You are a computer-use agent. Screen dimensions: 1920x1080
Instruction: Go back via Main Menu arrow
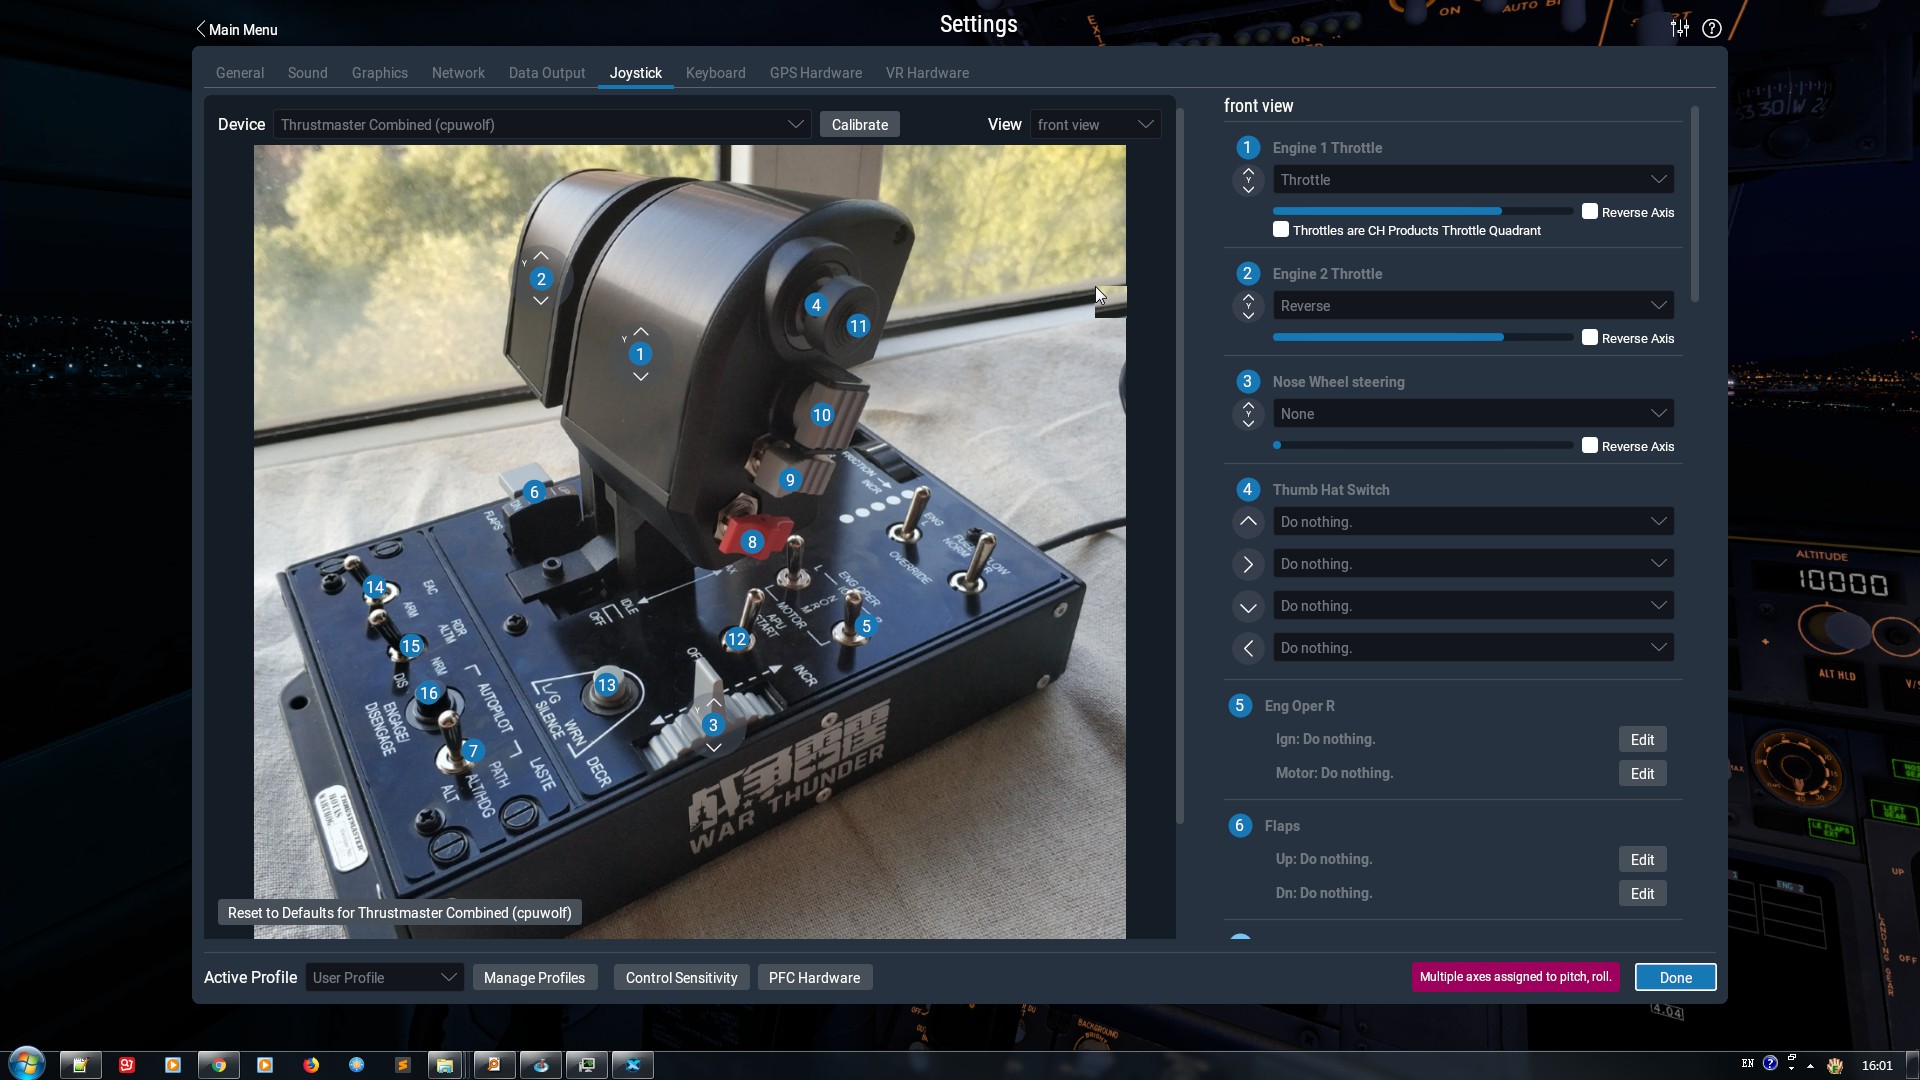click(236, 29)
